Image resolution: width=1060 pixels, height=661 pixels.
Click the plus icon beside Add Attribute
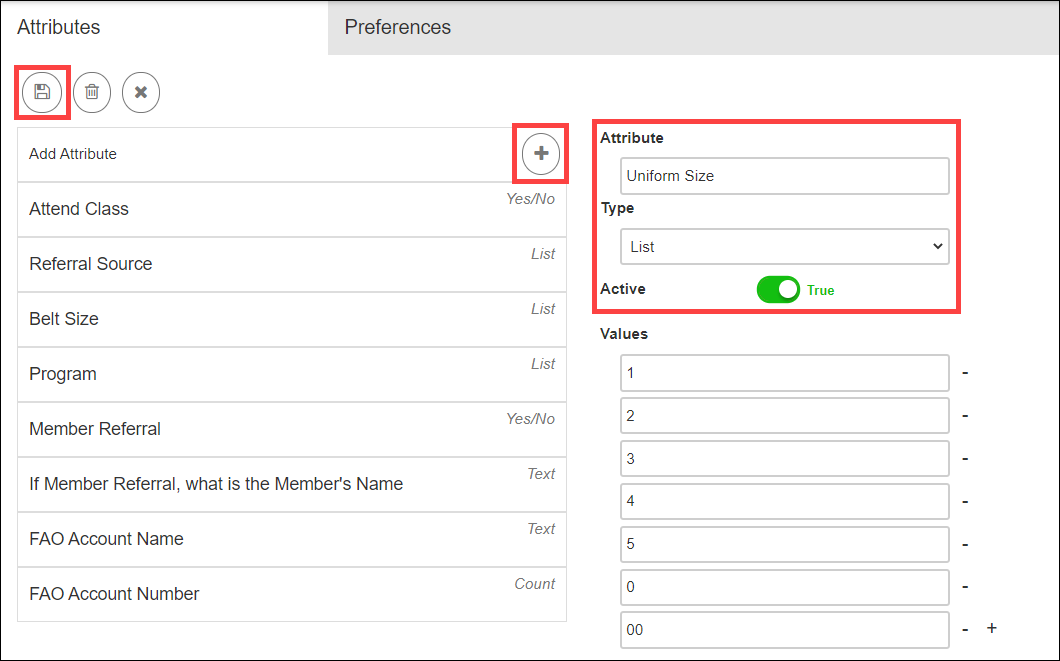pyautogui.click(x=541, y=153)
